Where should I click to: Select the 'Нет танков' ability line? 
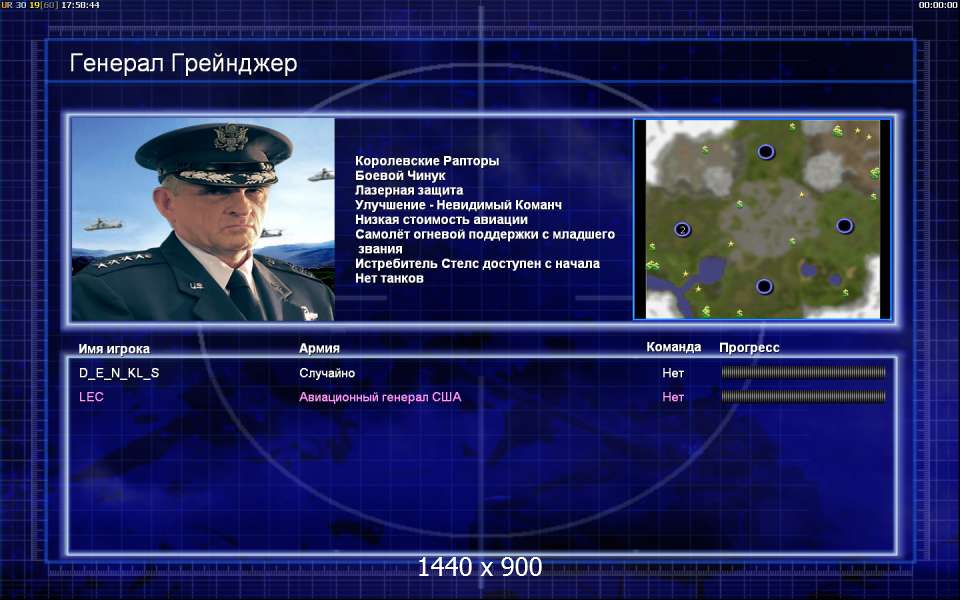pos(389,279)
